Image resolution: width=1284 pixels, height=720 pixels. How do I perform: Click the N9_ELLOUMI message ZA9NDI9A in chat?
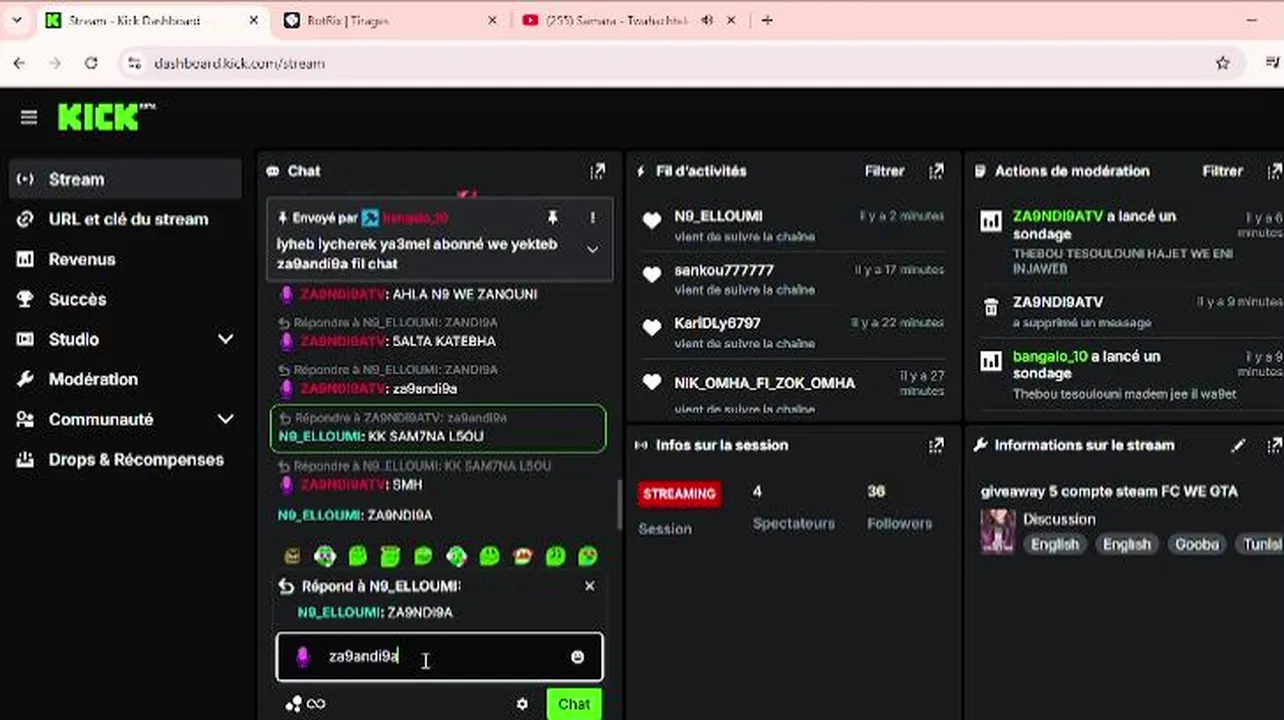tap(355, 515)
